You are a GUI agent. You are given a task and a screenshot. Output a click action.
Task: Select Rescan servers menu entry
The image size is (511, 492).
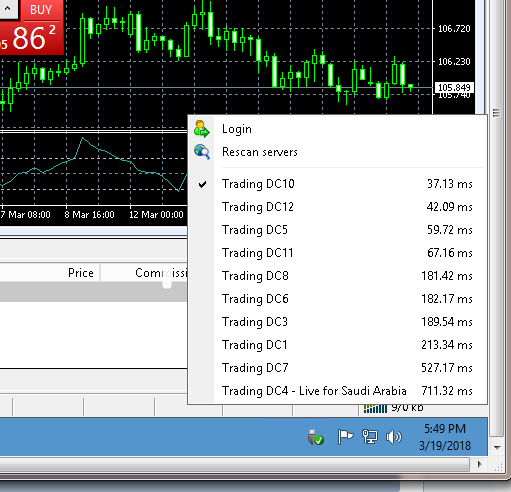click(337, 152)
